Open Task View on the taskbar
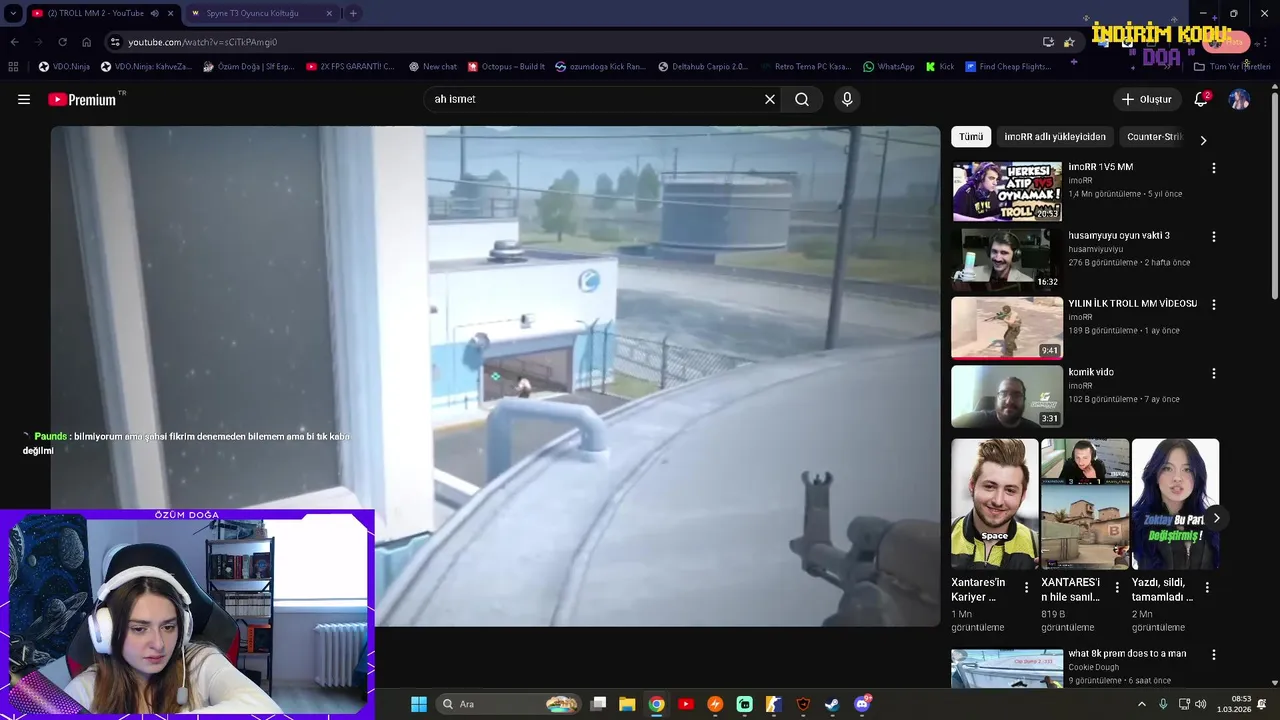1280x720 pixels. (x=598, y=704)
